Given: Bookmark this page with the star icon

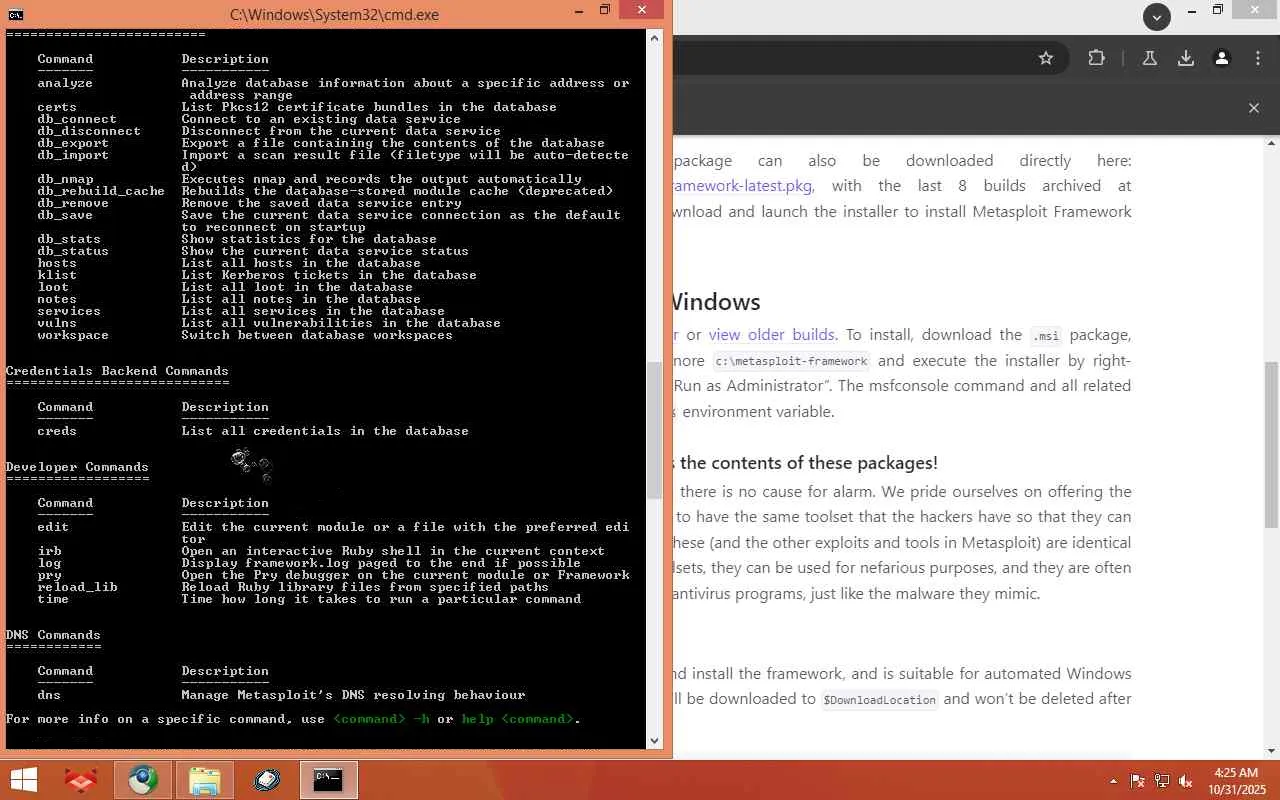Looking at the screenshot, I should (x=1046, y=58).
